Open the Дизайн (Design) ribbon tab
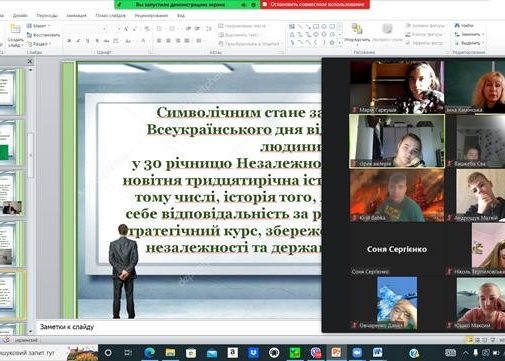This screenshot has width=505, height=361. coord(20,16)
